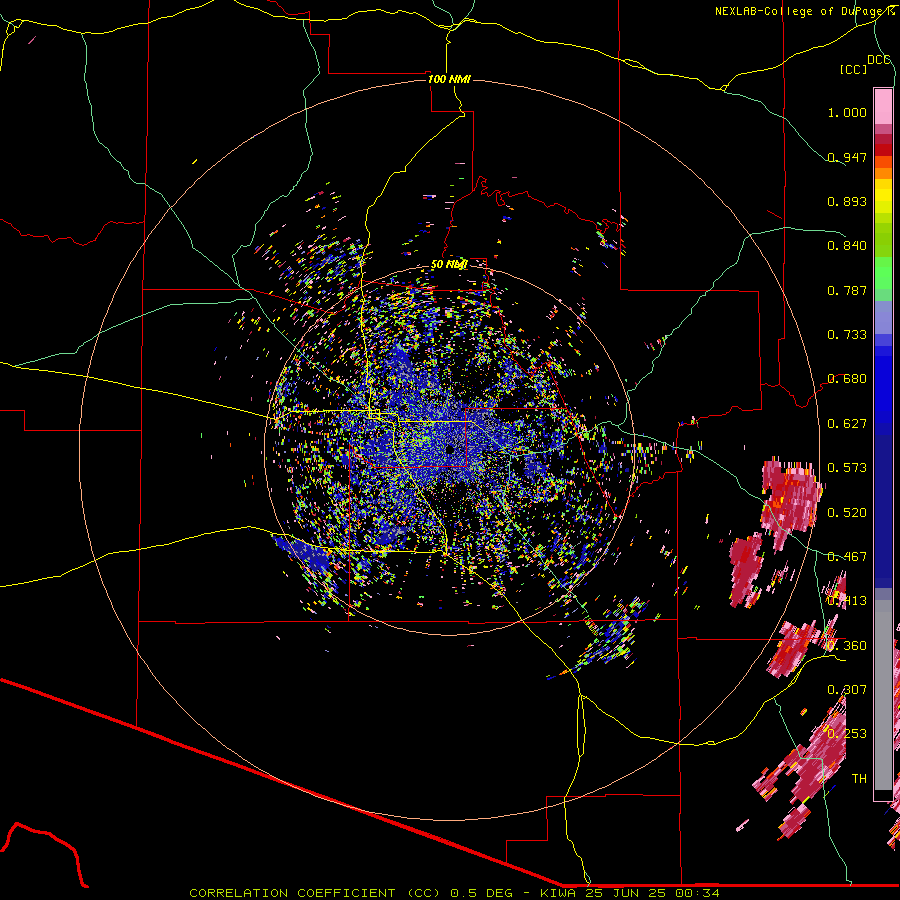Select the lavender segment of the color bar
The image size is (900, 900).
pos(883,317)
